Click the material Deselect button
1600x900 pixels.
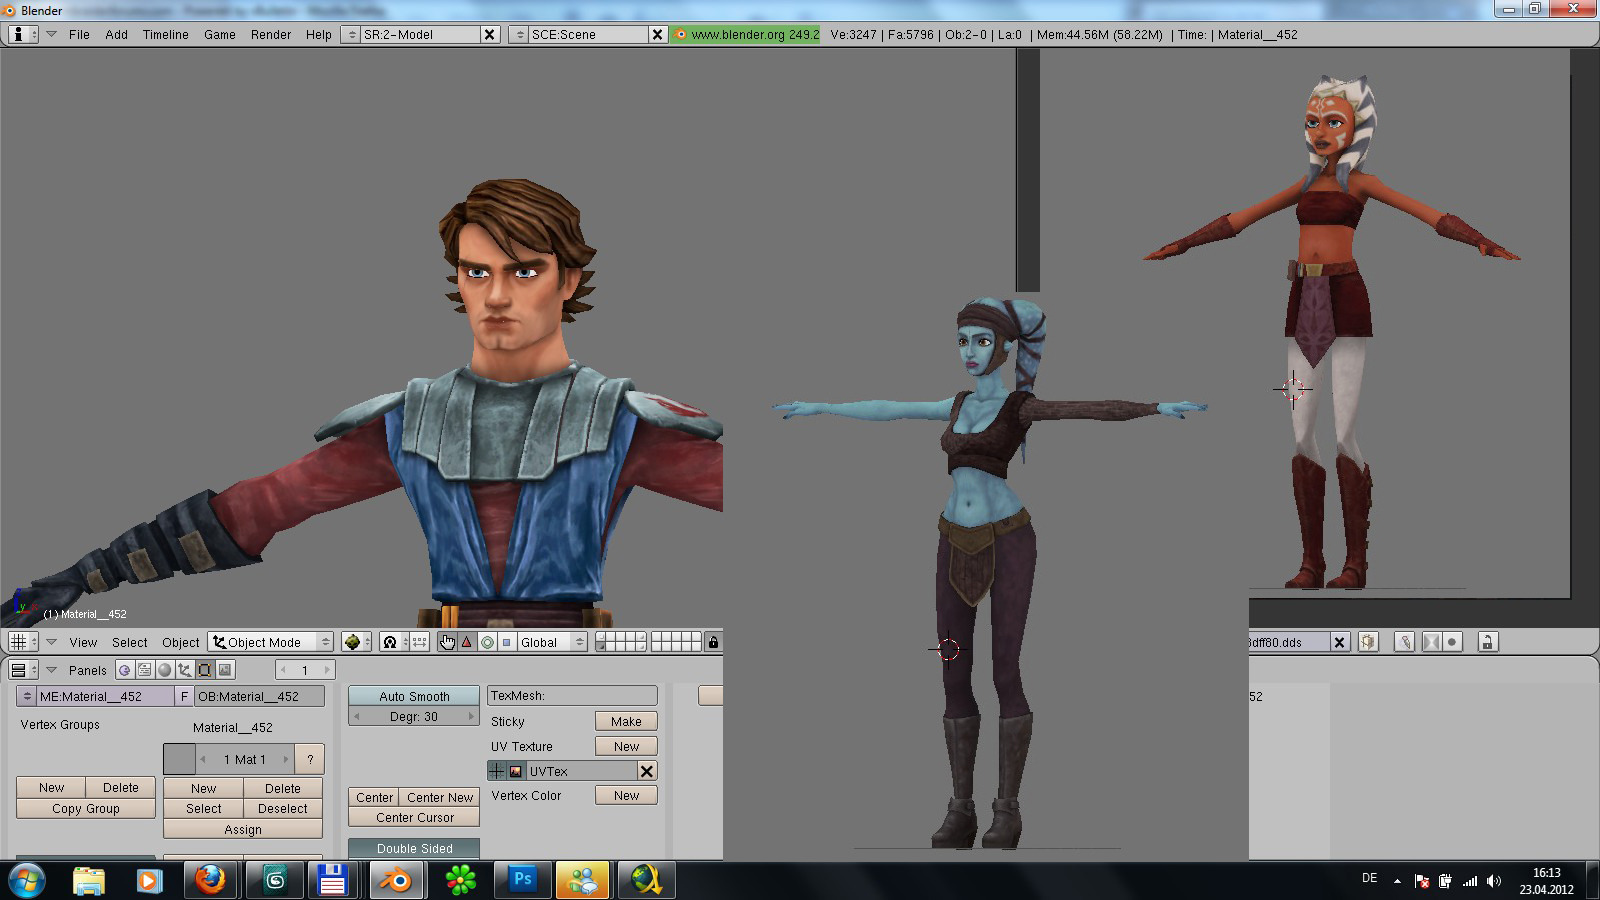coord(283,808)
